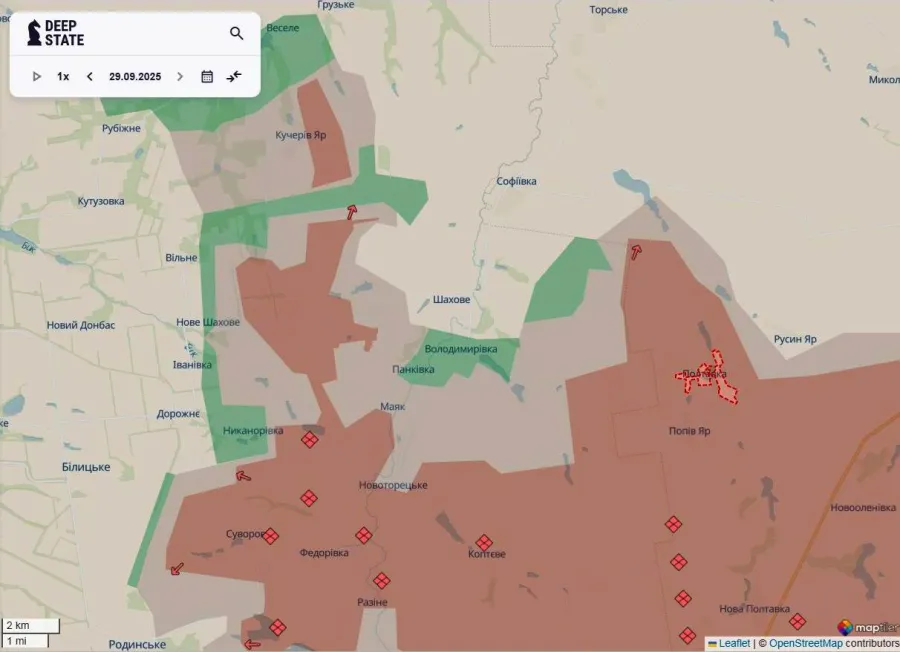The image size is (900, 652).
Task: Click the 29.09.2025 date field
Action: pyautogui.click(x=135, y=76)
